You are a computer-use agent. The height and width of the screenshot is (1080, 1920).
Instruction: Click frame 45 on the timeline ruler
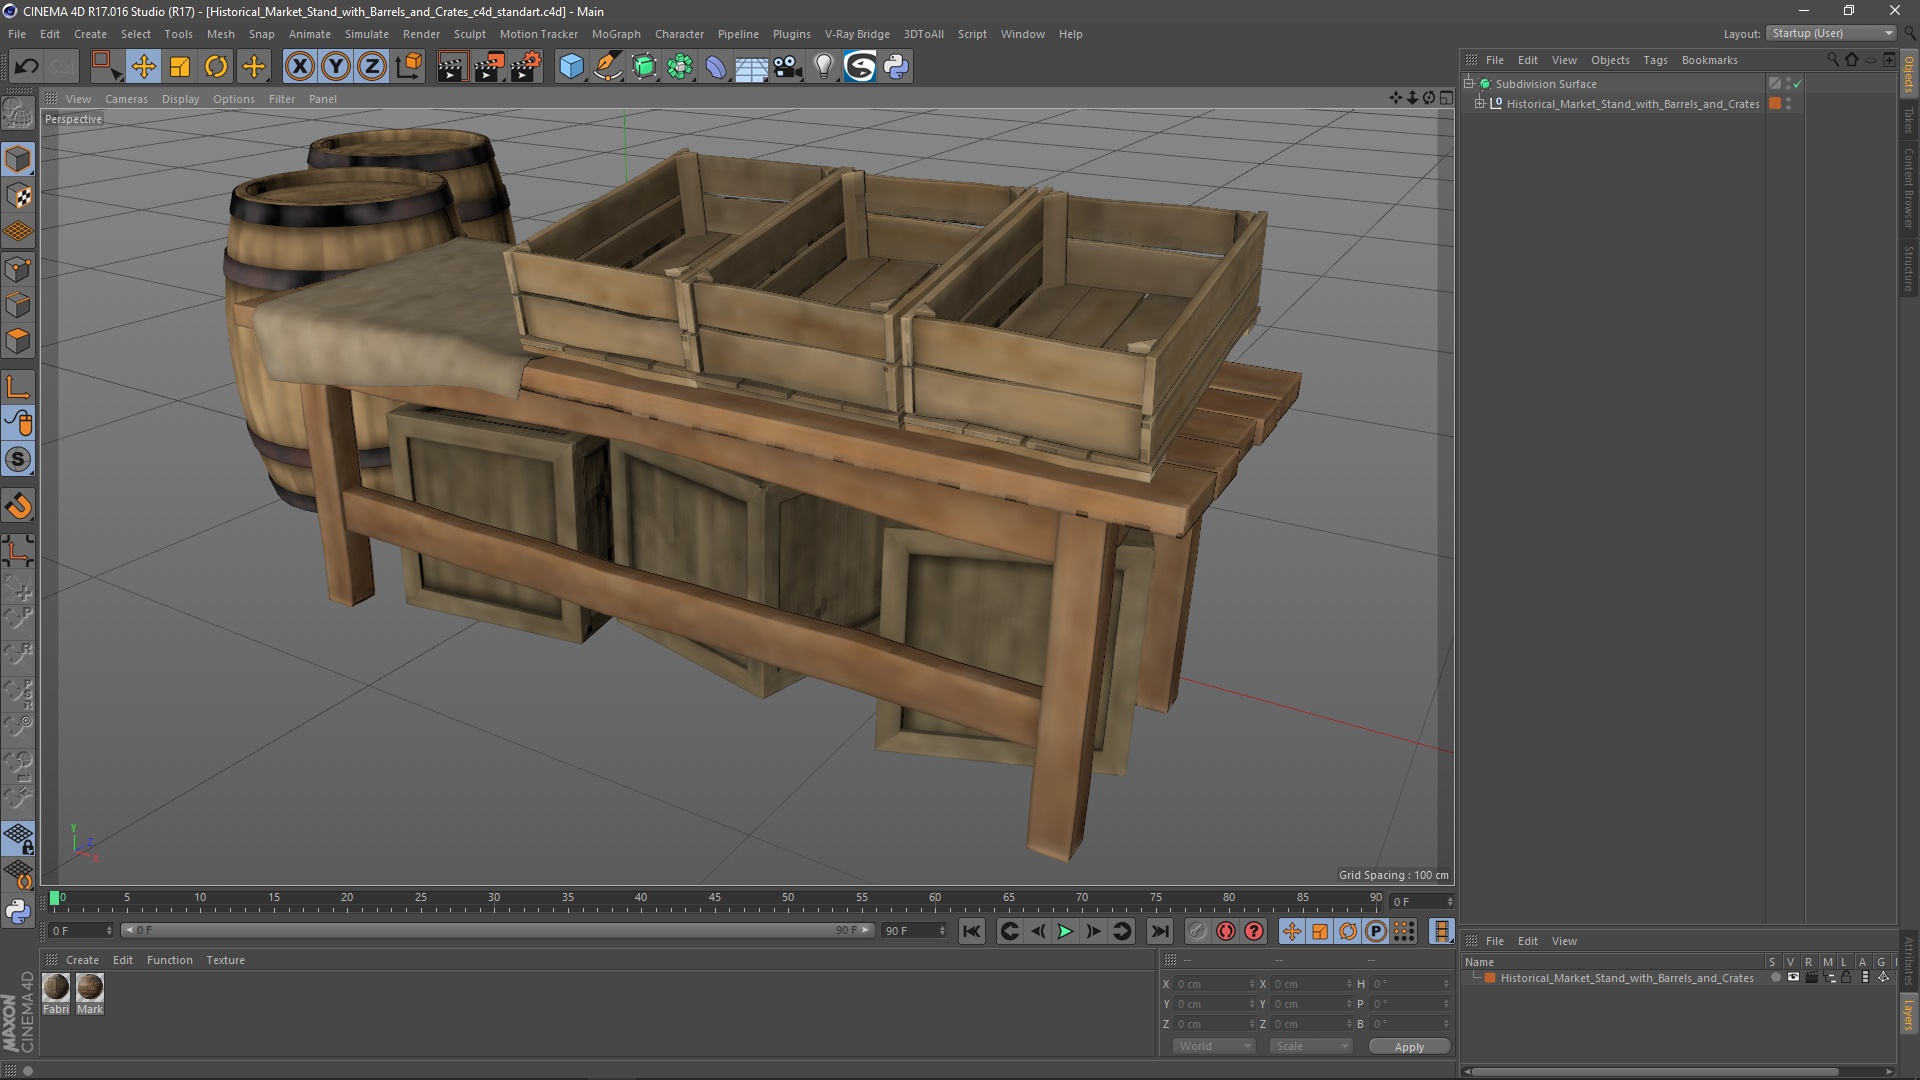pos(714,898)
